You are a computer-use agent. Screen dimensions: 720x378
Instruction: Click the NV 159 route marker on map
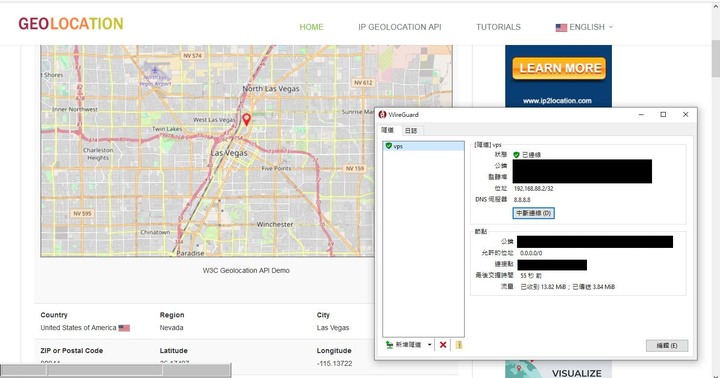coord(354,169)
